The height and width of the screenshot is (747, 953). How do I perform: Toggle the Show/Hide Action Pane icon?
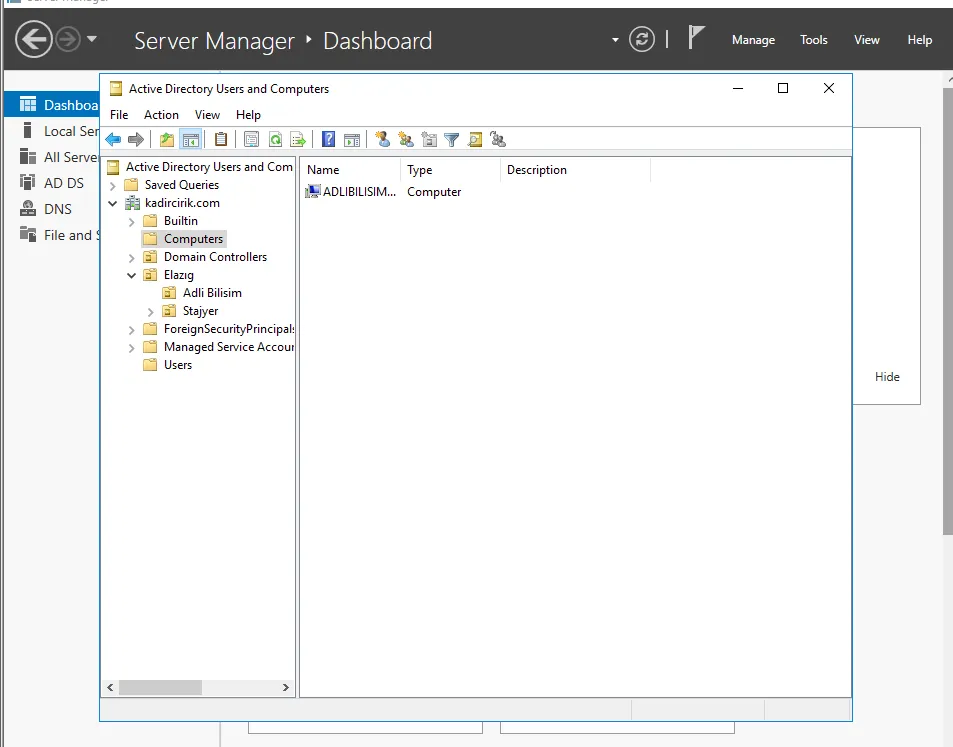pyautogui.click(x=352, y=140)
